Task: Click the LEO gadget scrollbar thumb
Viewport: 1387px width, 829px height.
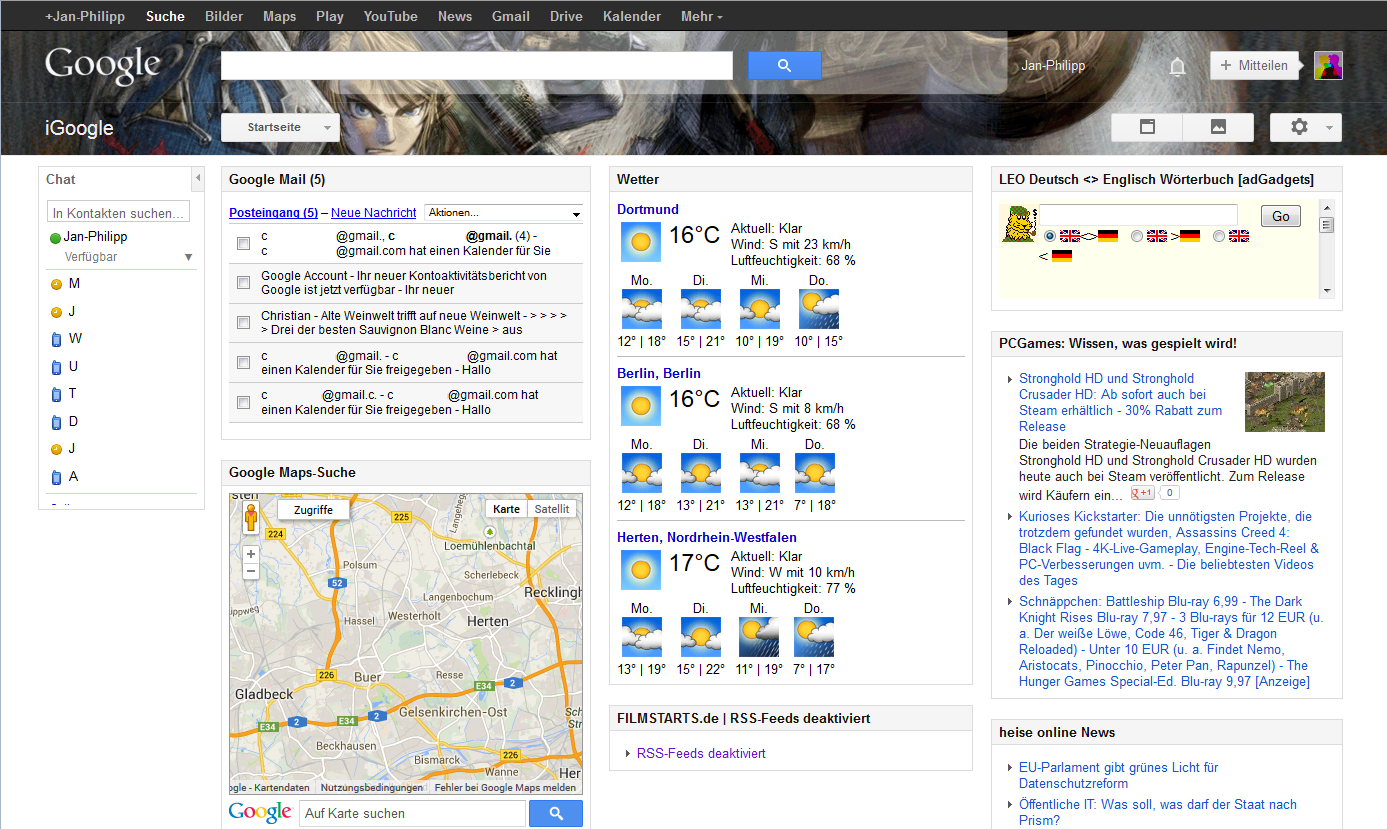Action: pos(1328,224)
